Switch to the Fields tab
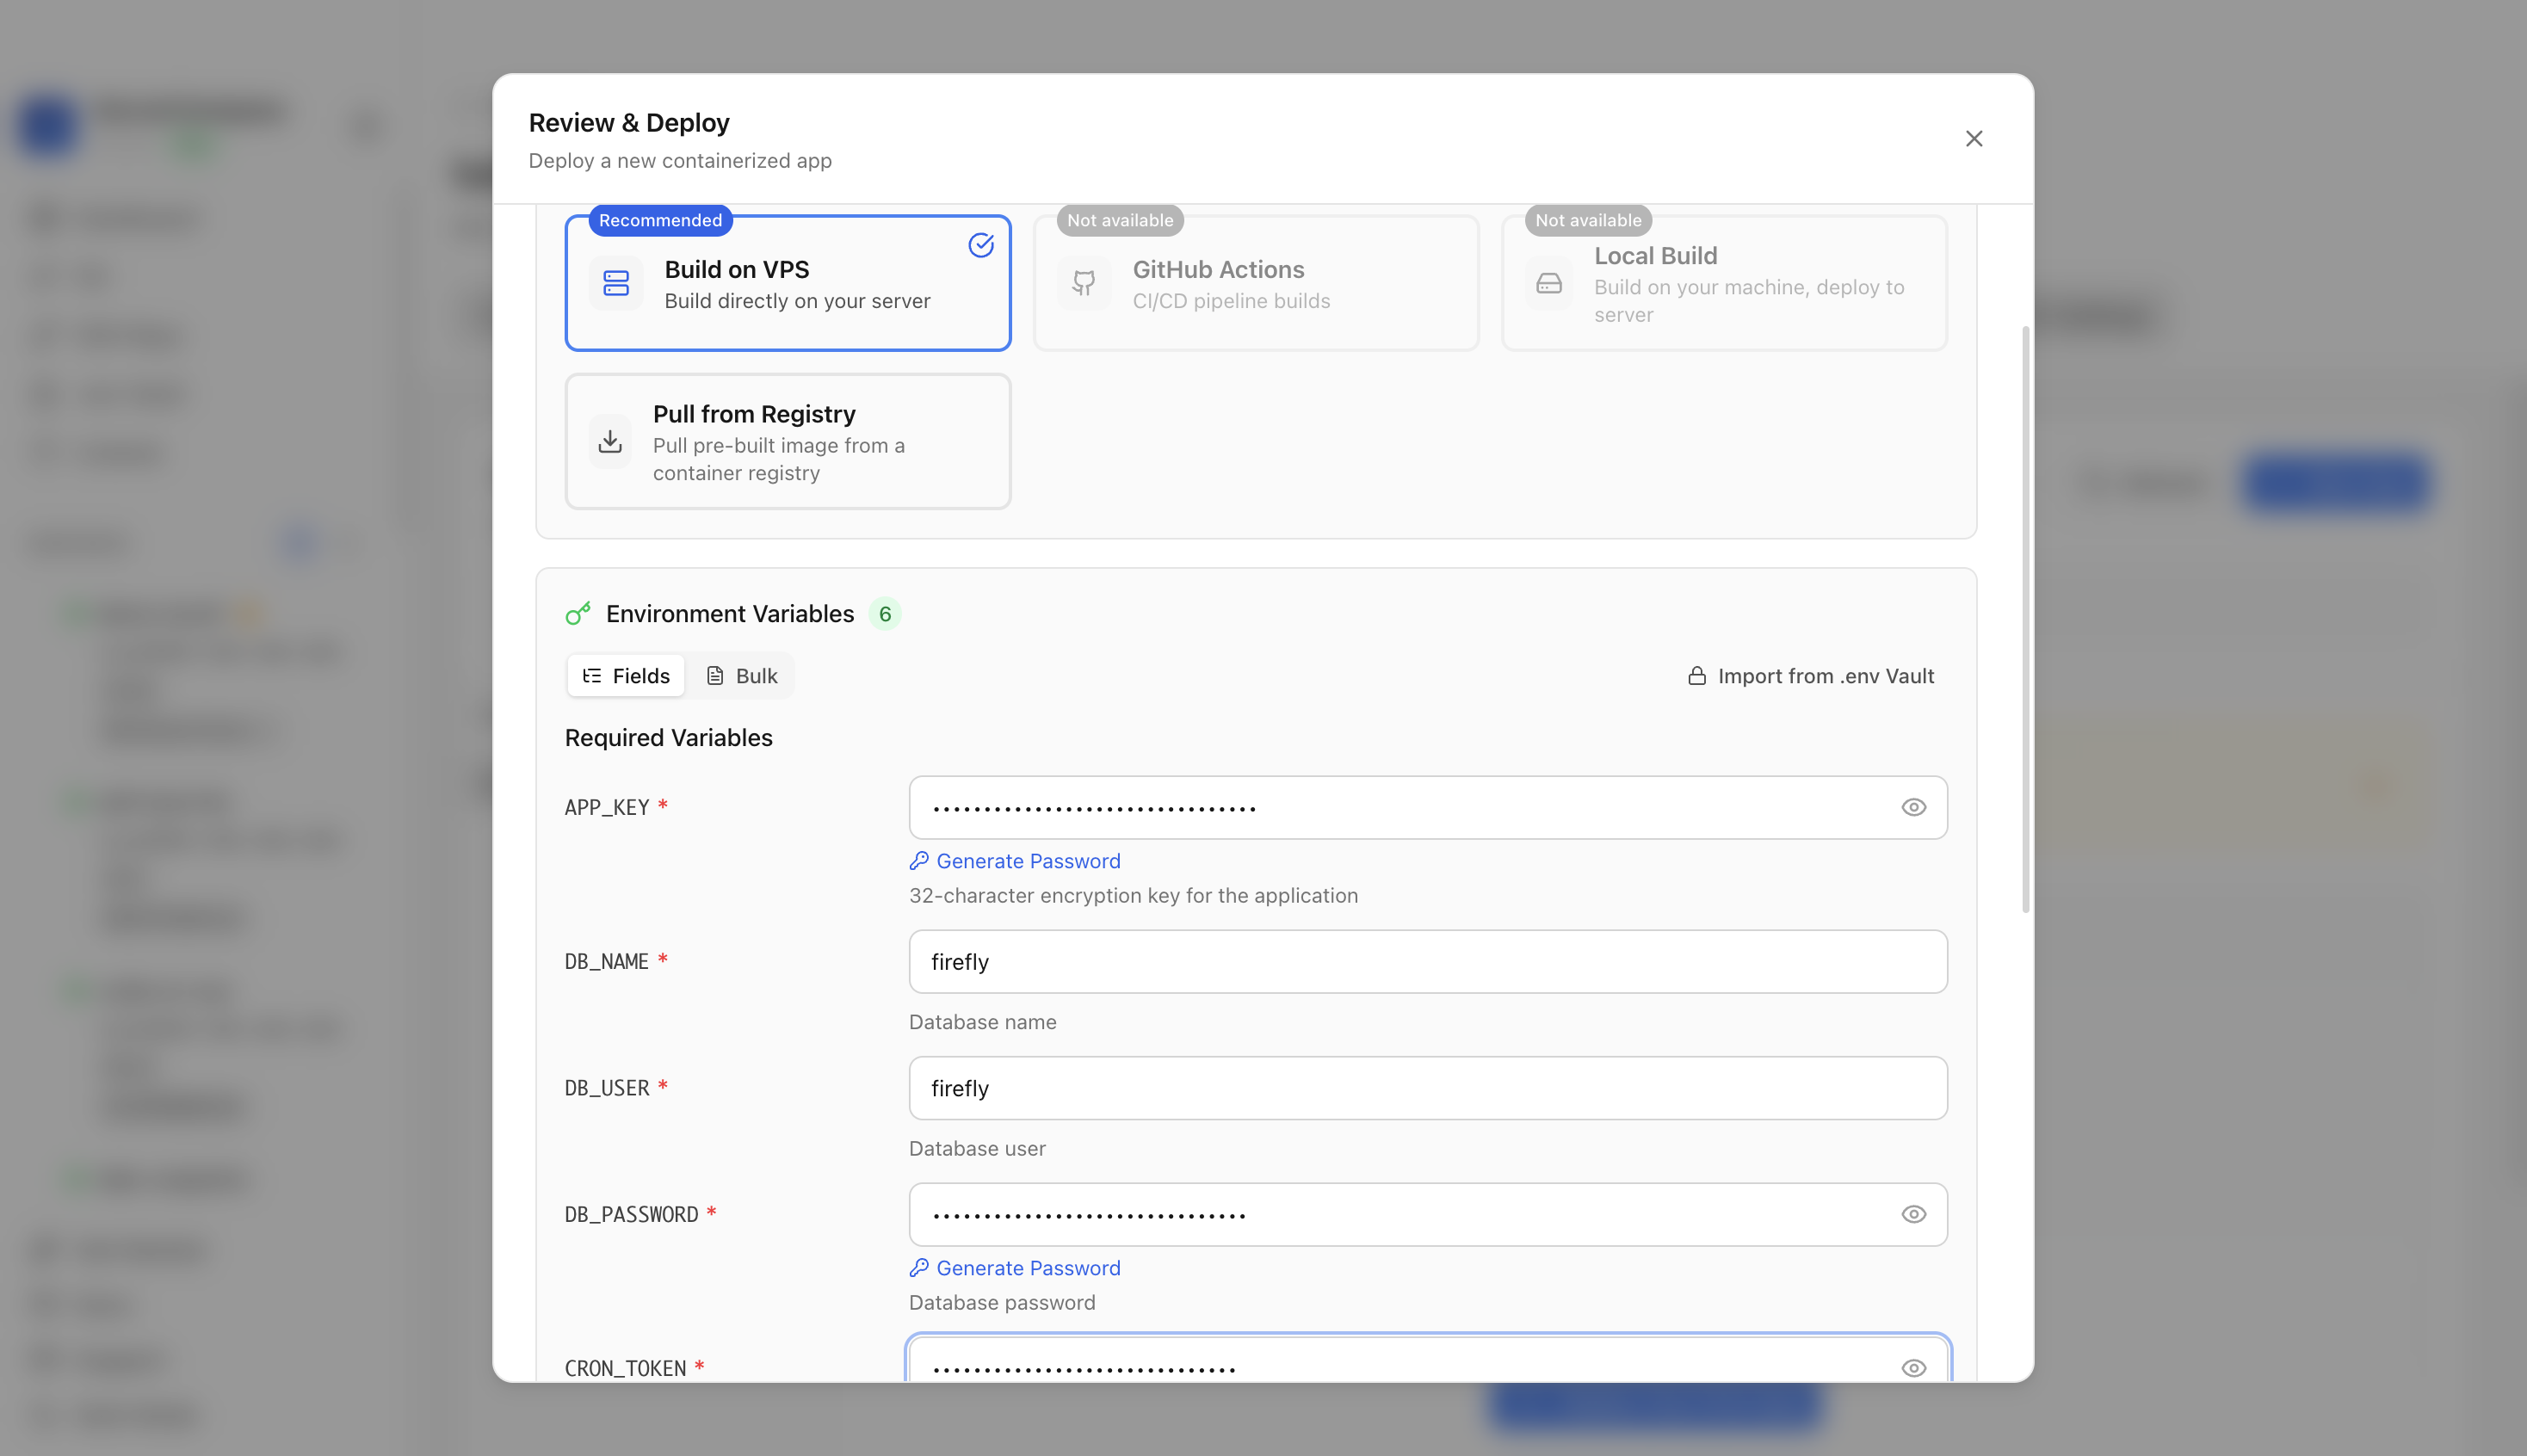2527x1456 pixels. (626, 676)
